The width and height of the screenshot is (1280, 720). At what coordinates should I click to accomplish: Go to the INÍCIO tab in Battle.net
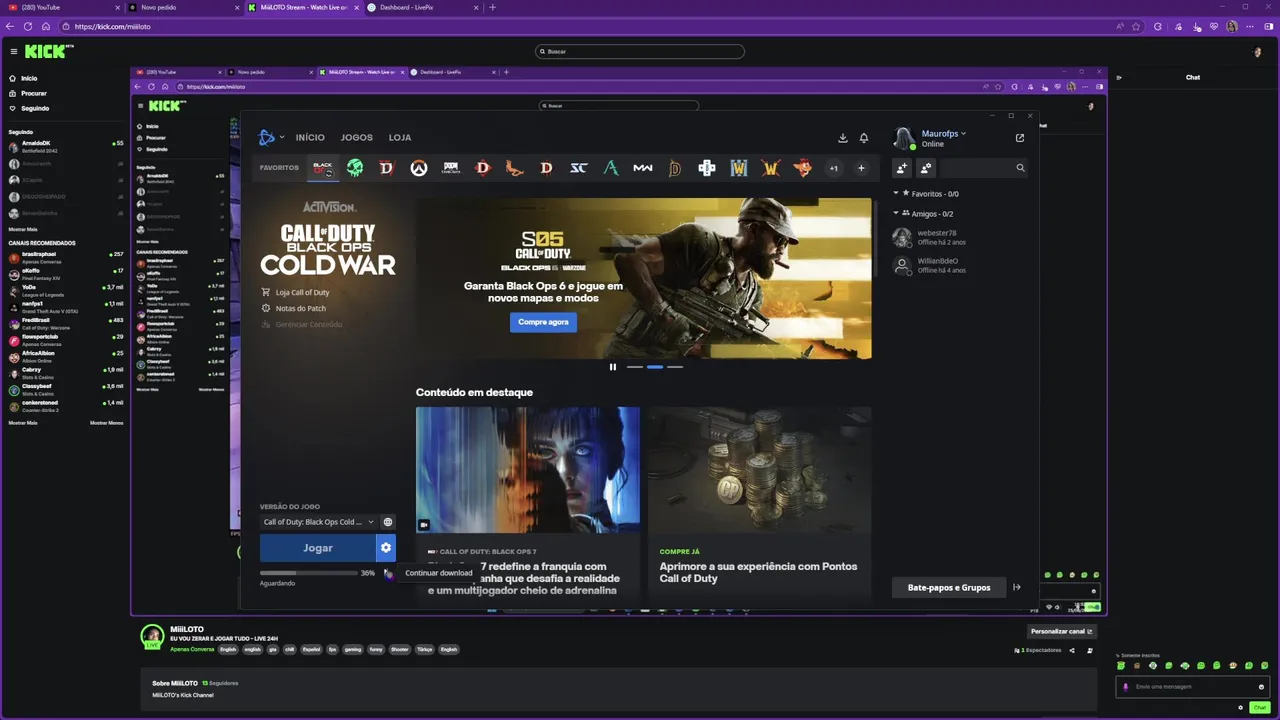click(x=310, y=138)
